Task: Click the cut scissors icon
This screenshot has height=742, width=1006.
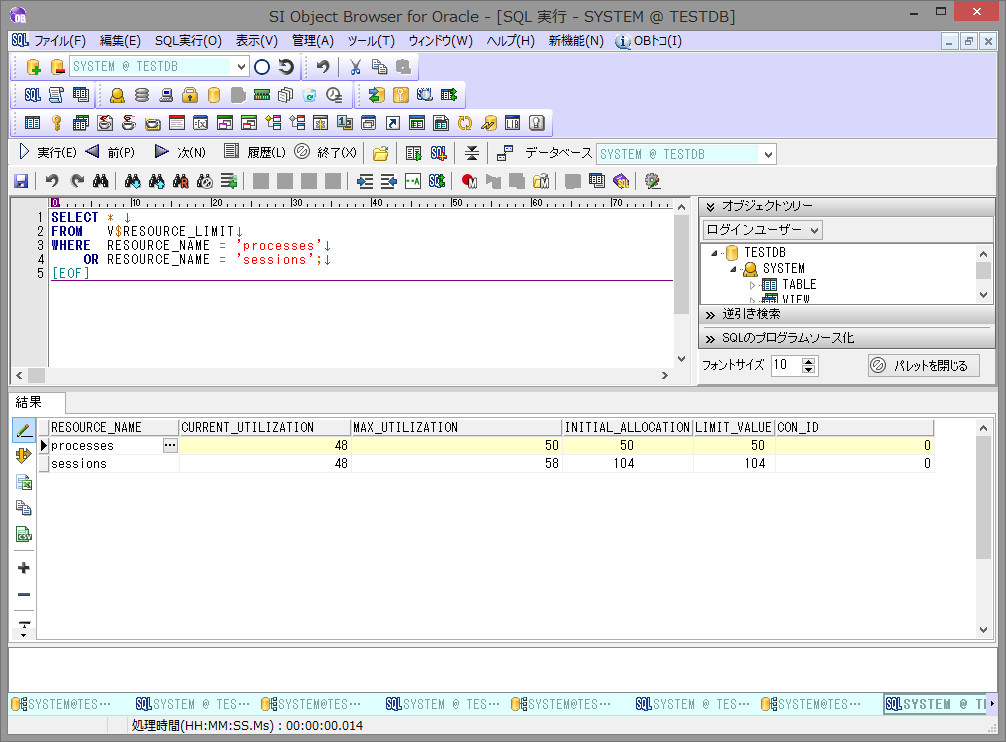Action: tap(355, 67)
